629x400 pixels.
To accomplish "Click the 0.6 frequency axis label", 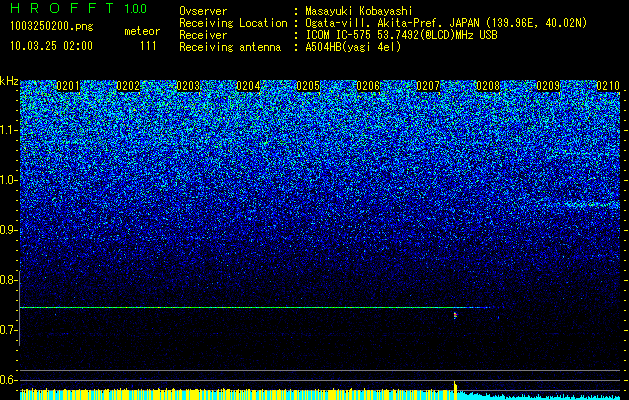I will click(x=8, y=380).
